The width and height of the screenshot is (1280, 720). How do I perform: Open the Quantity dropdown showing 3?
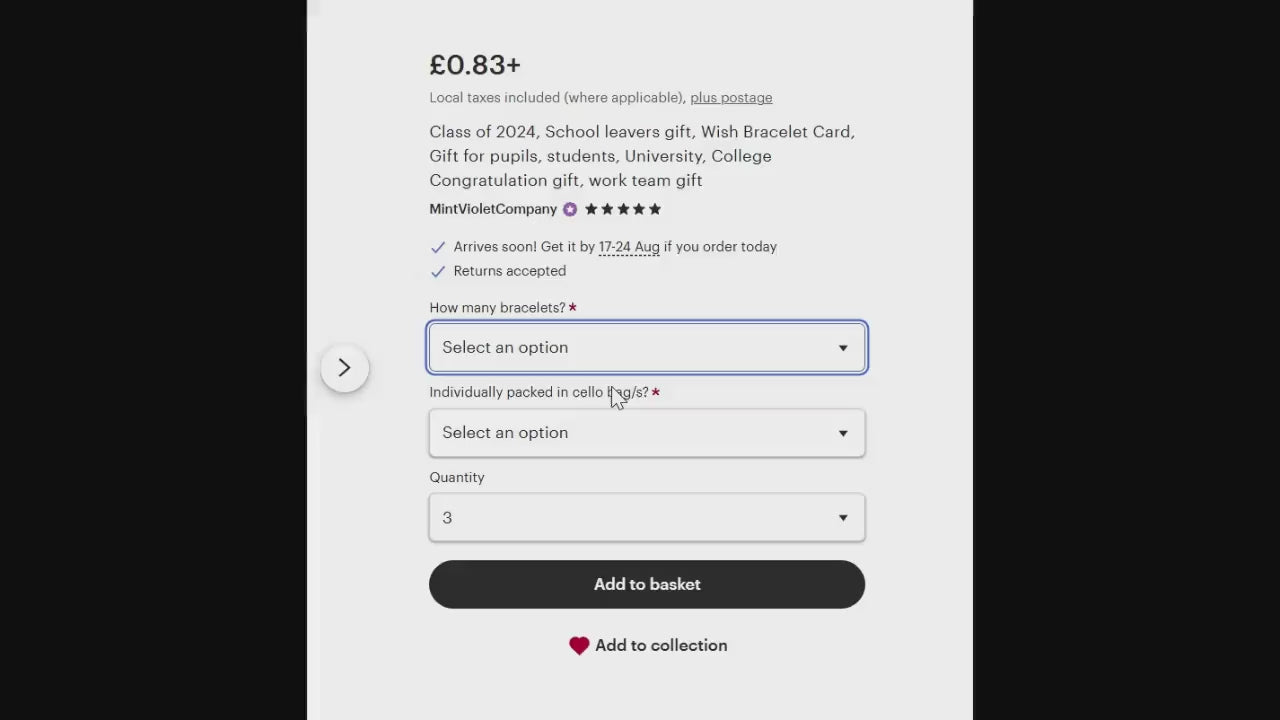point(646,518)
